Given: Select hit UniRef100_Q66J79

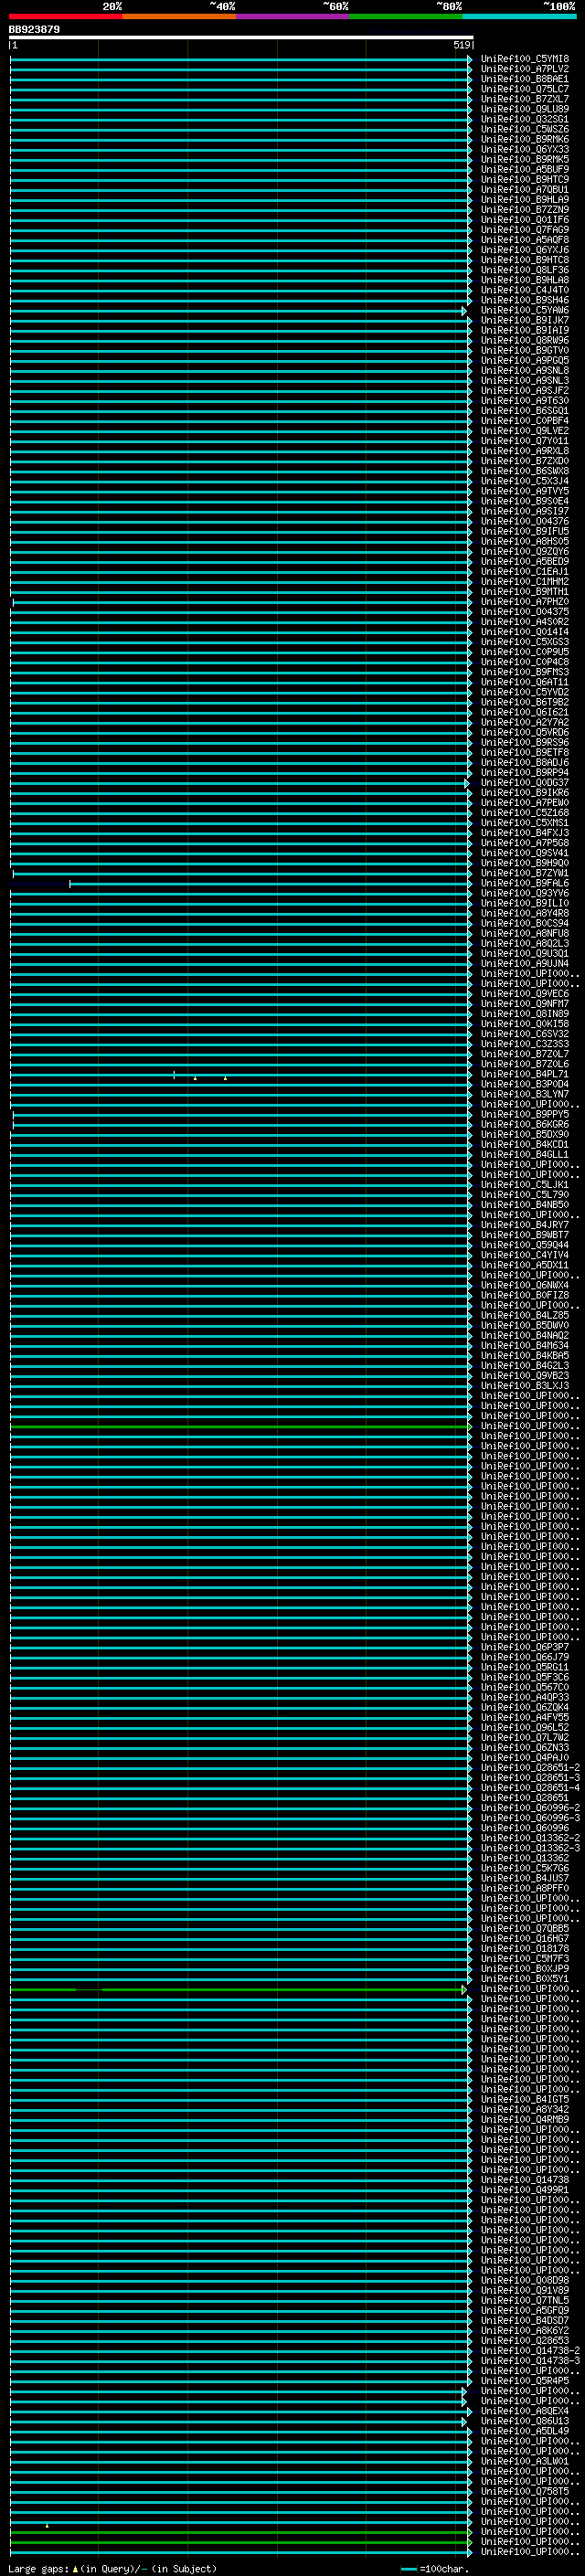Looking at the screenshot, I should click(x=524, y=1657).
